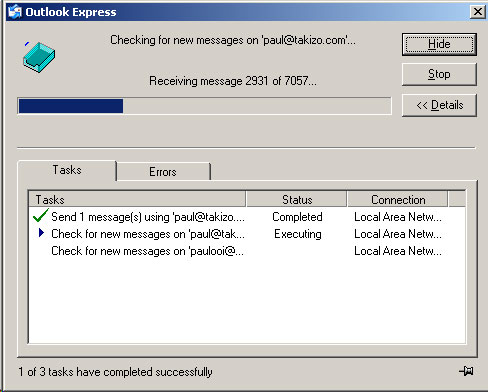488x392 pixels.
Task: Hide the progress dialog with the Hide button
Action: tap(439, 44)
